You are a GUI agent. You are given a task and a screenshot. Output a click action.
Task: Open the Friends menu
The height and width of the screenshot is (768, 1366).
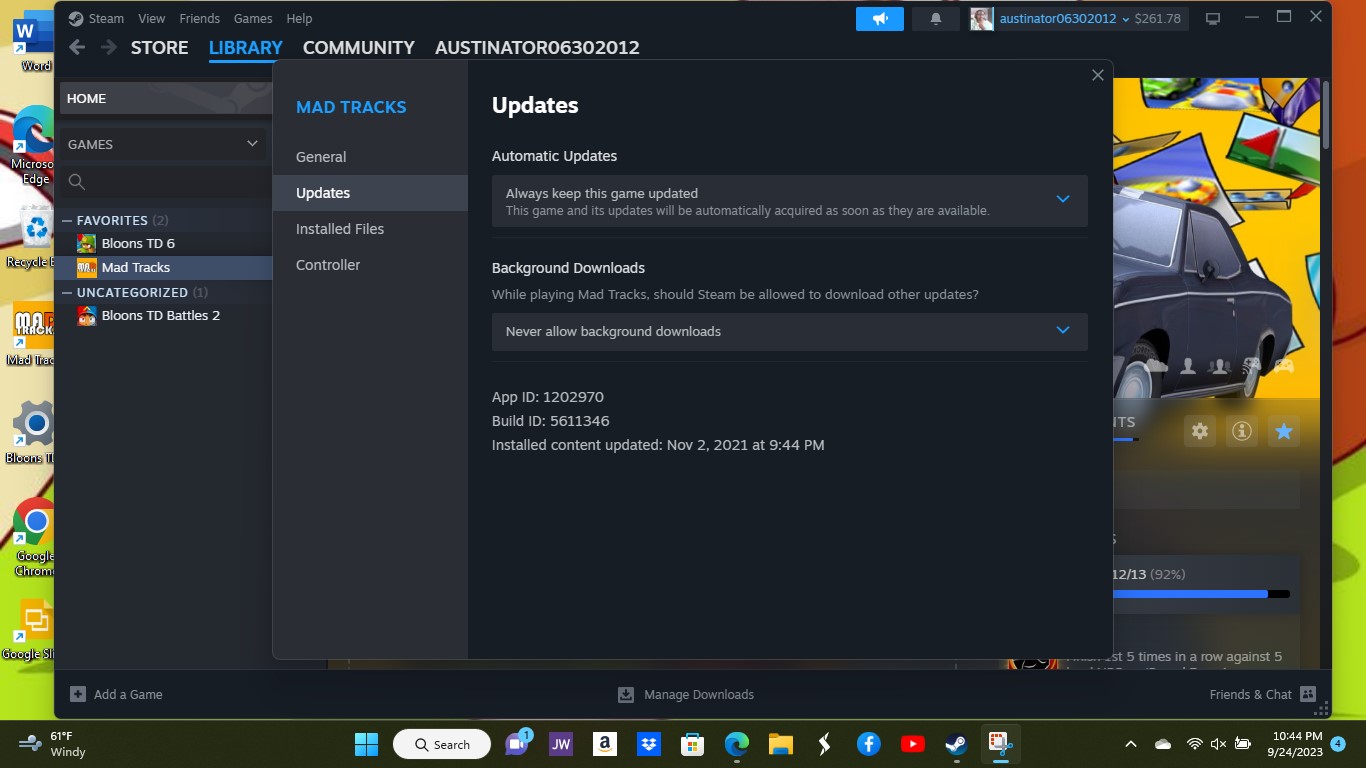[199, 18]
